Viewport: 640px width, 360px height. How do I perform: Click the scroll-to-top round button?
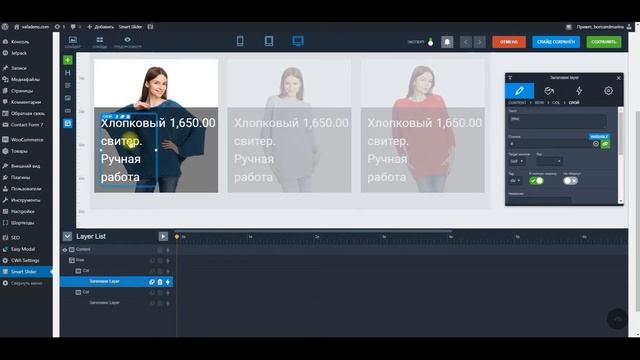pos(617,318)
